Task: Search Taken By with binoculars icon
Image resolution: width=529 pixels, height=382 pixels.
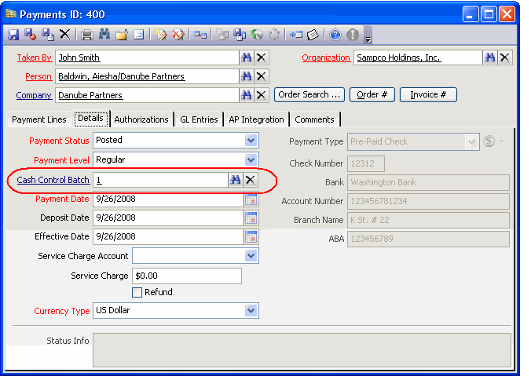Action: (x=247, y=58)
